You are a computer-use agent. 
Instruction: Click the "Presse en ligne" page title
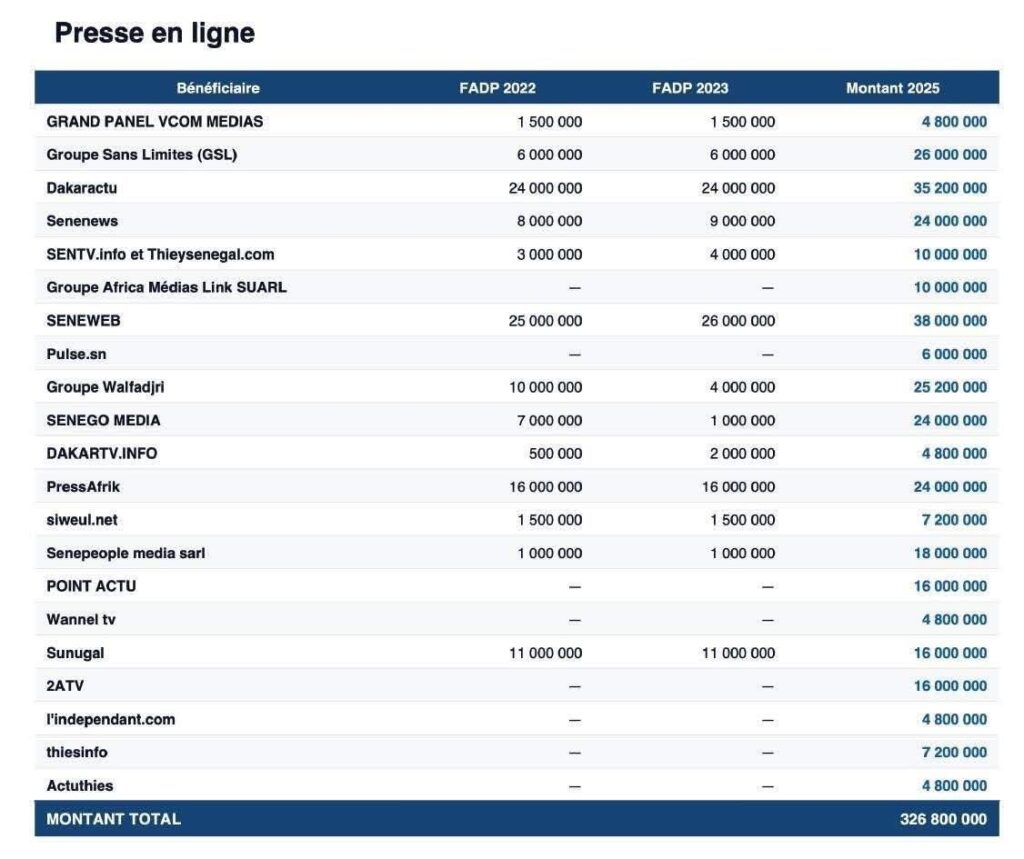pyautogui.click(x=154, y=33)
